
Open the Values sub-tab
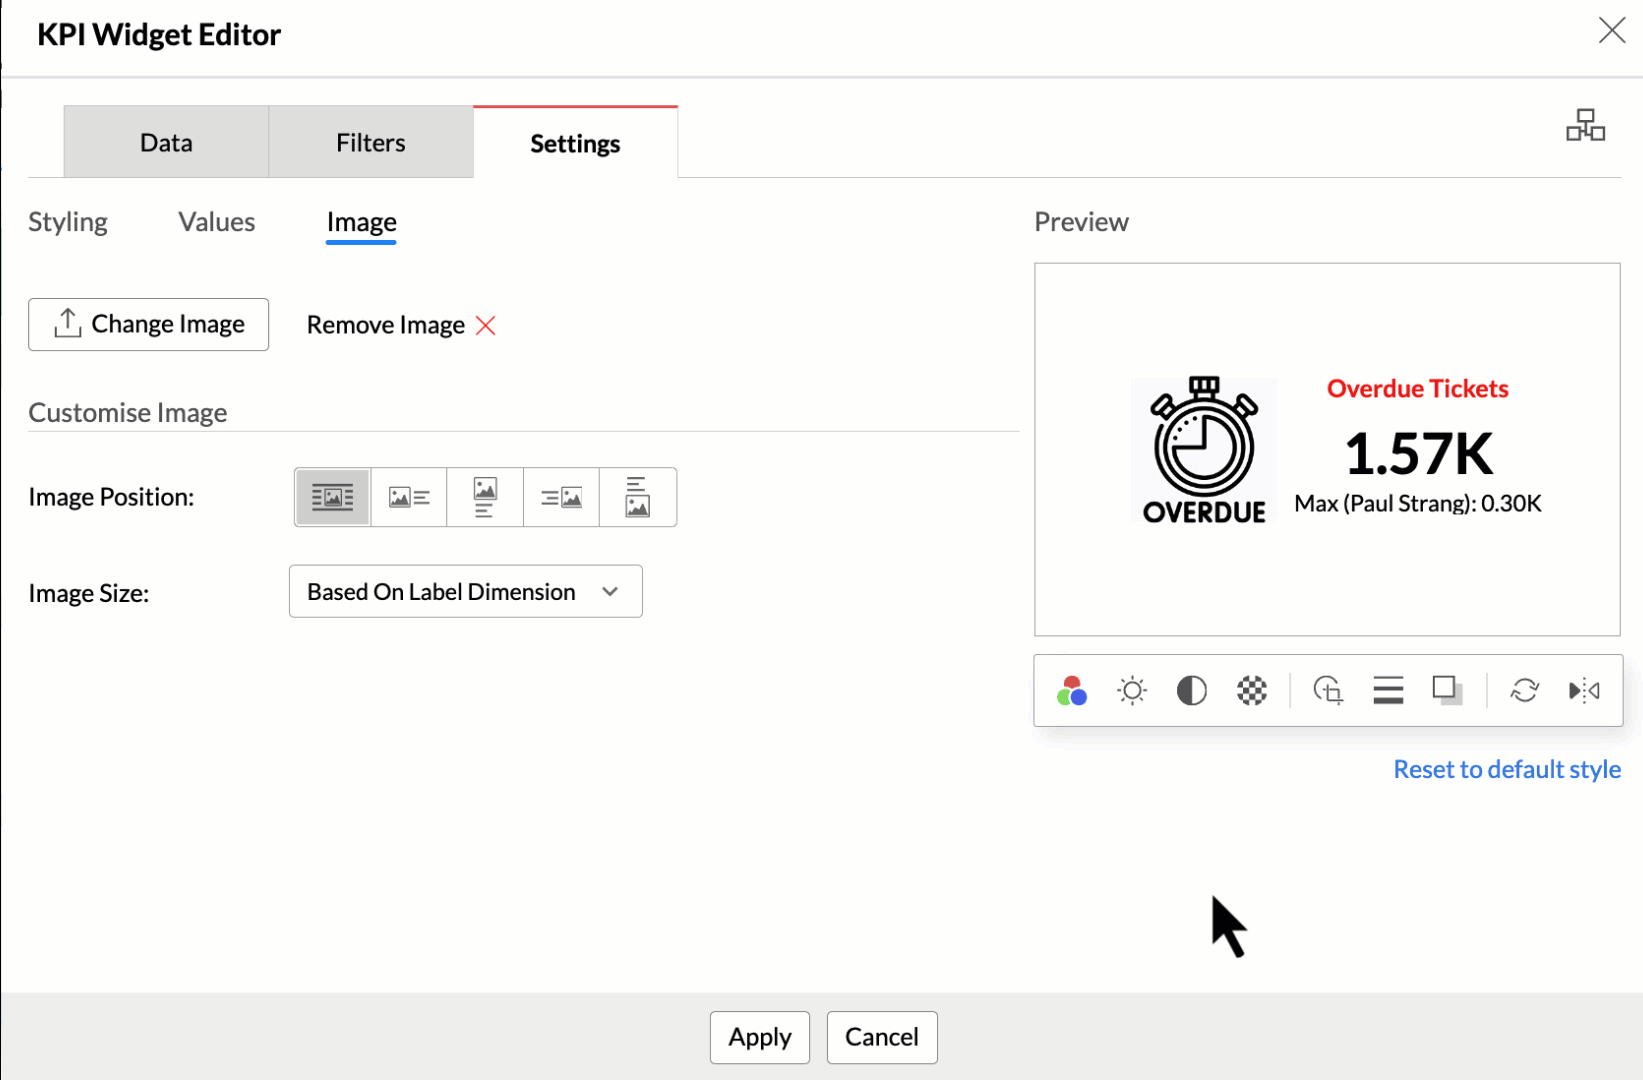click(217, 222)
